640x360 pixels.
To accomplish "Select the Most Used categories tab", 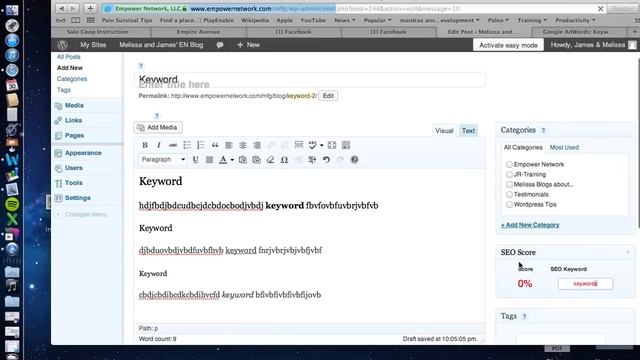I will pyautogui.click(x=564, y=147).
